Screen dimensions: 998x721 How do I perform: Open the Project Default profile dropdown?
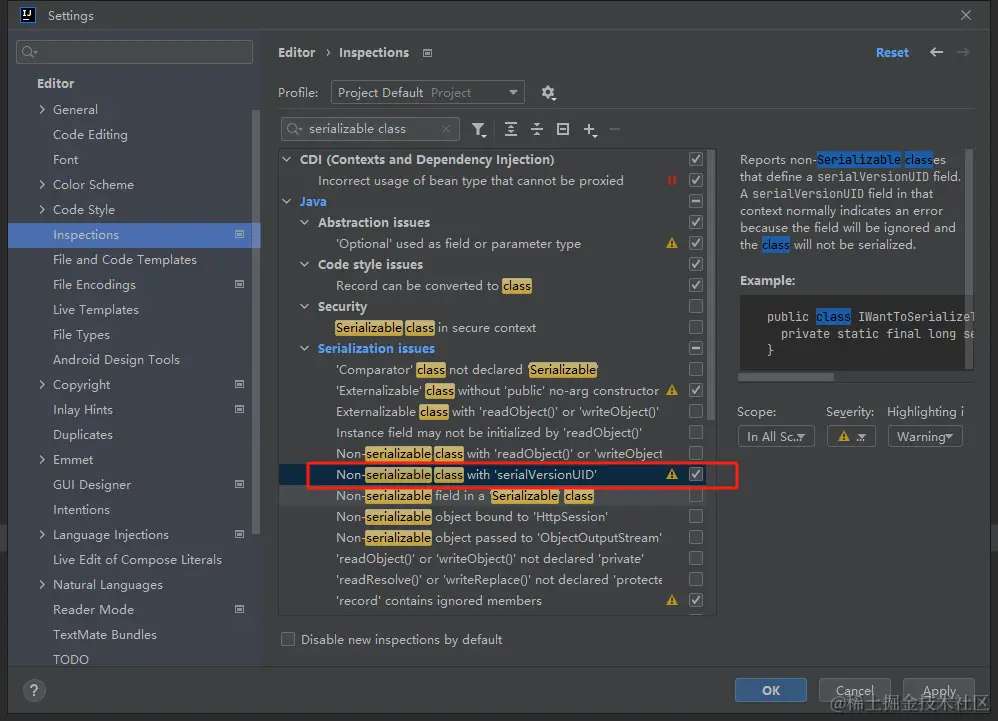pos(428,92)
